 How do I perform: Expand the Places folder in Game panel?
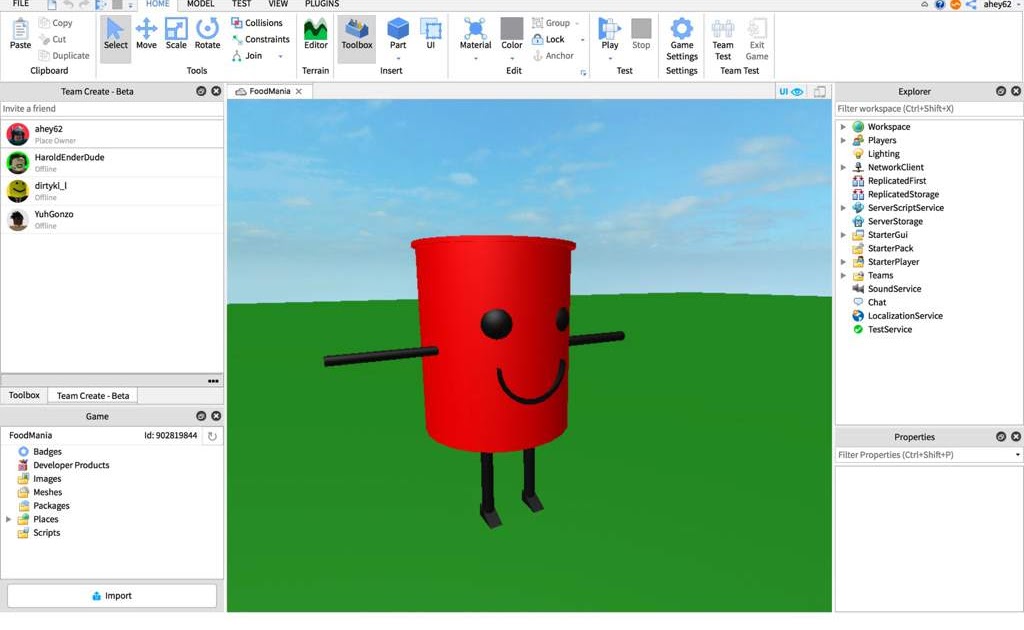click(8, 520)
